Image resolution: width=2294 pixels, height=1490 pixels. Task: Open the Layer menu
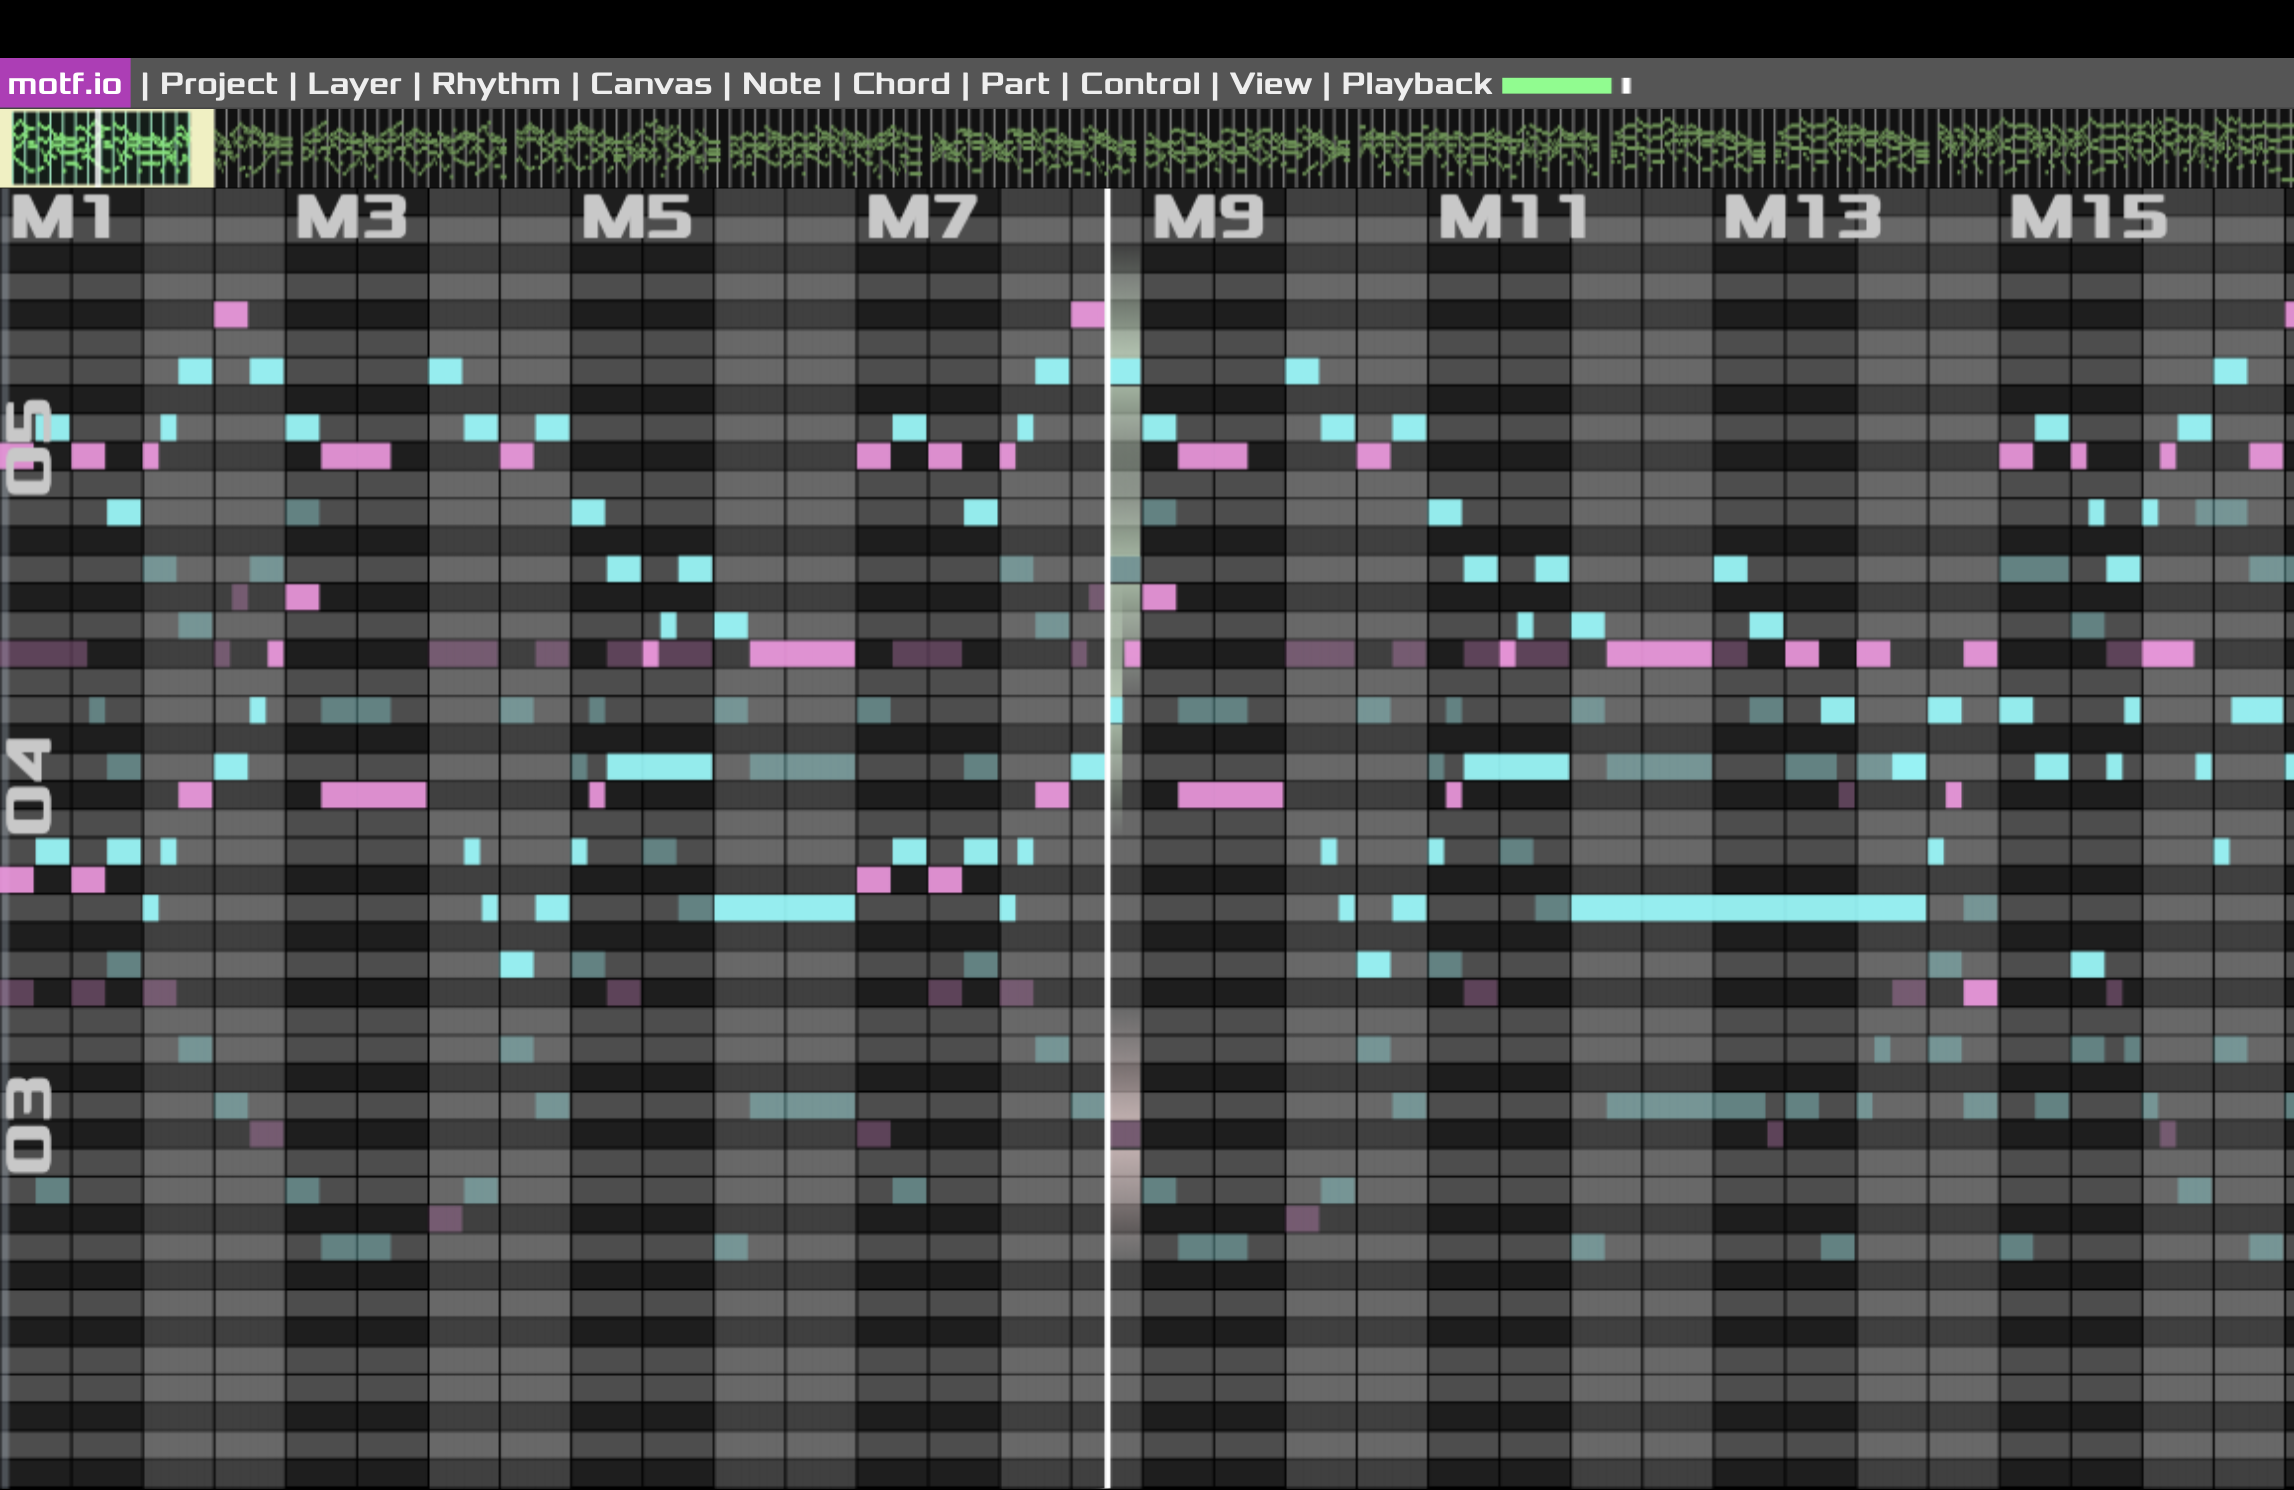pos(354,84)
